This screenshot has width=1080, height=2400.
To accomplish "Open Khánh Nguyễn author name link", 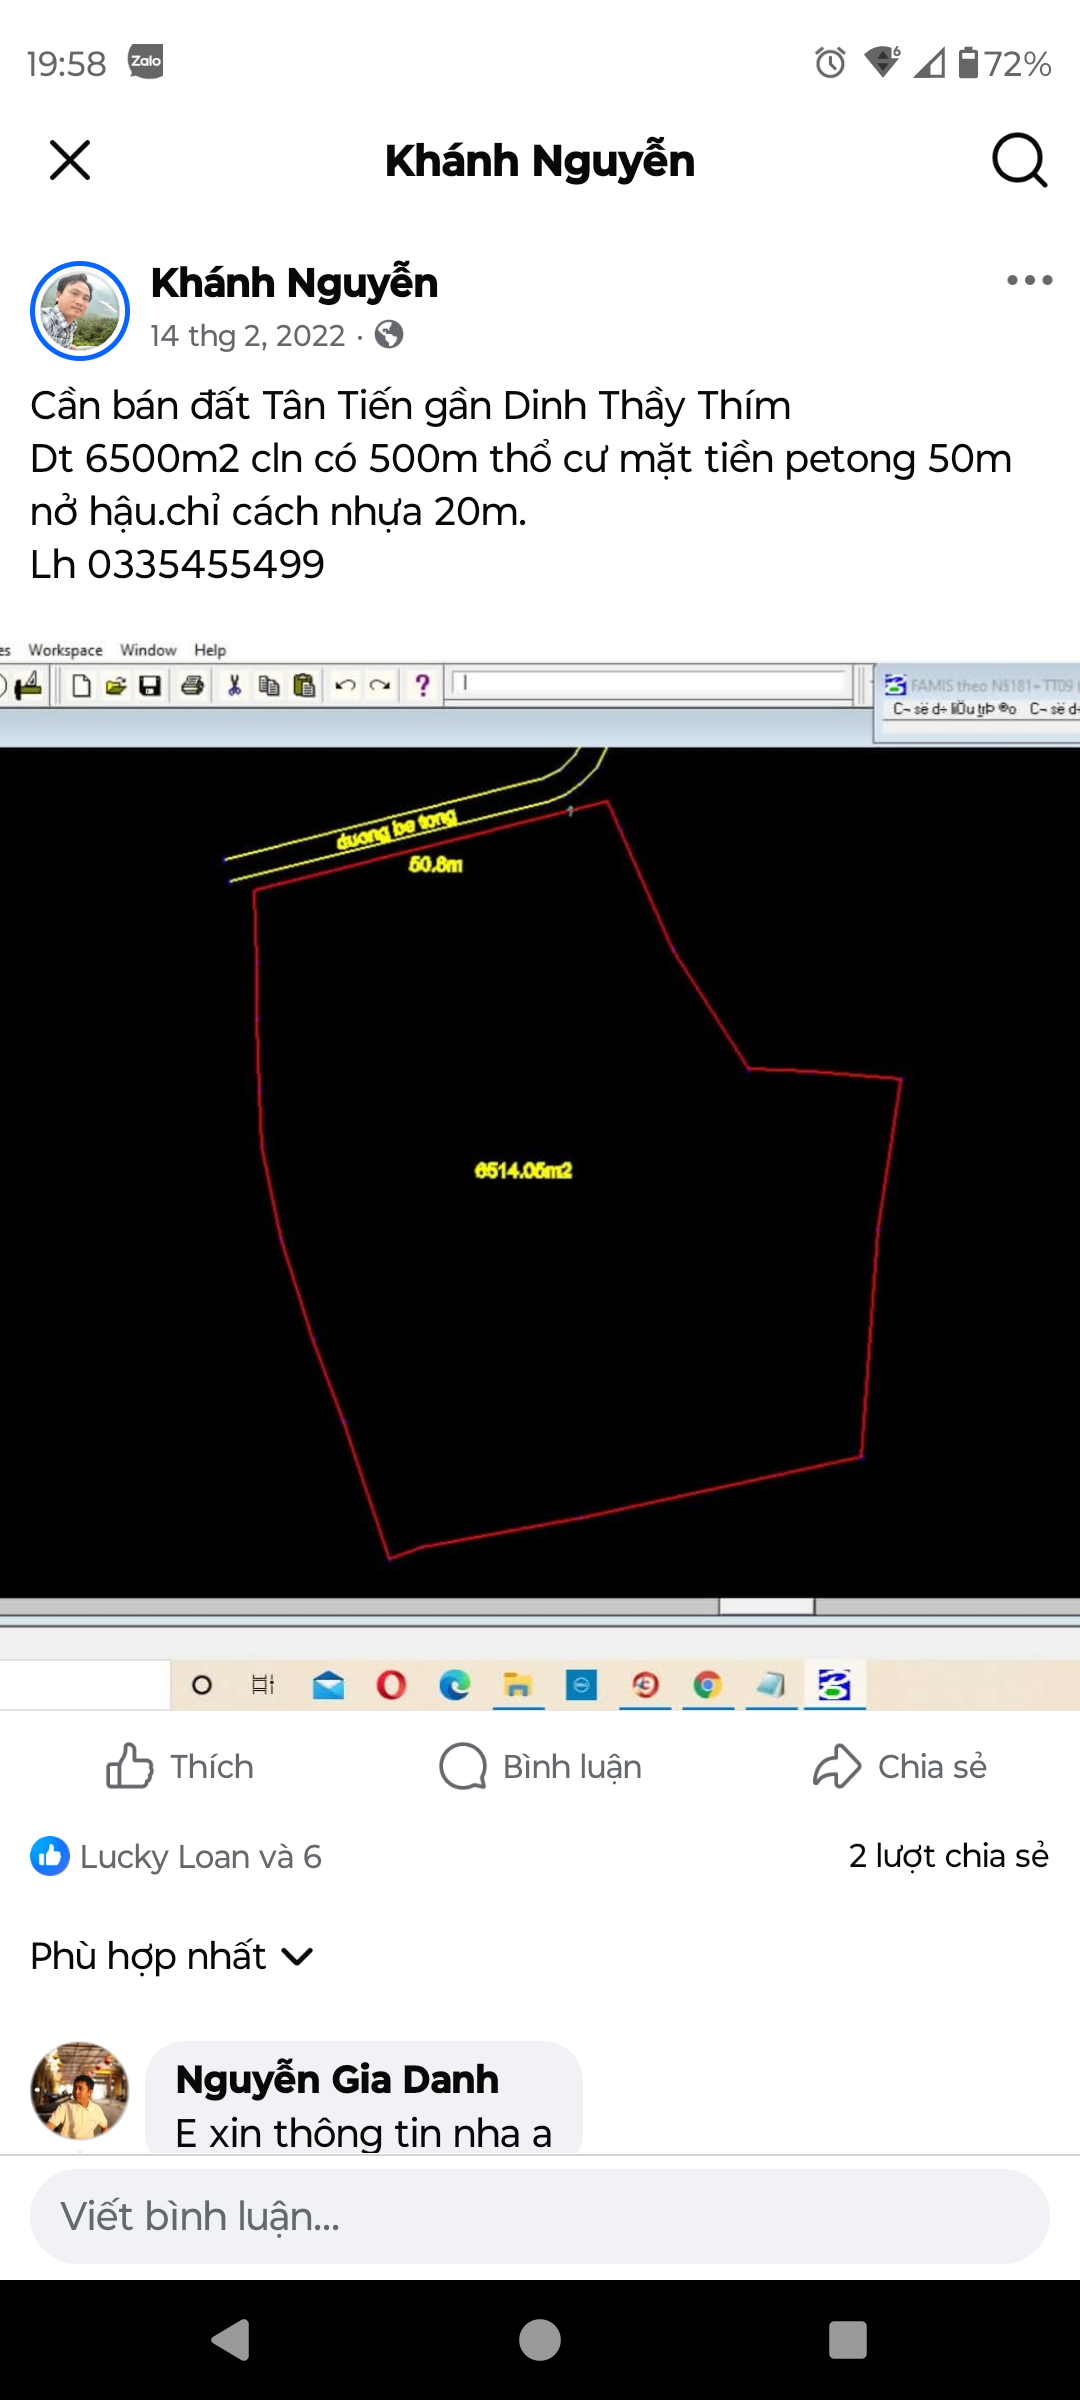I will (294, 283).
